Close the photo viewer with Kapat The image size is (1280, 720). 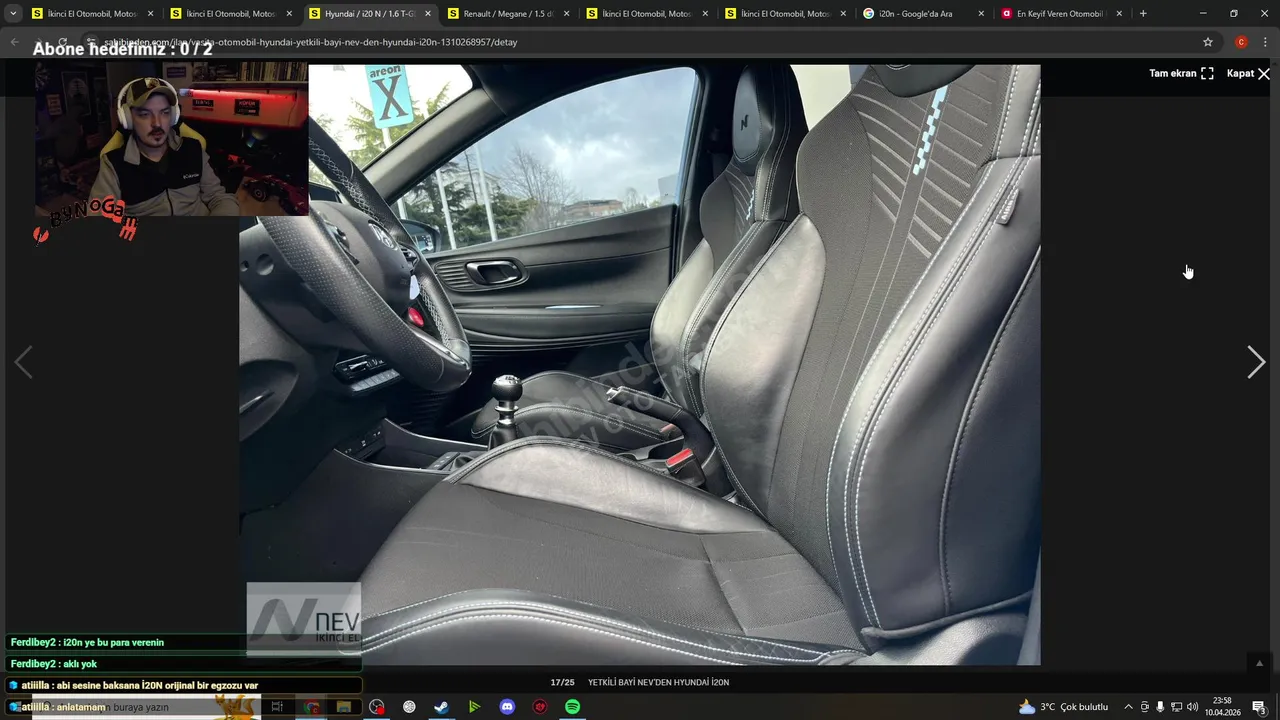coord(1248,73)
